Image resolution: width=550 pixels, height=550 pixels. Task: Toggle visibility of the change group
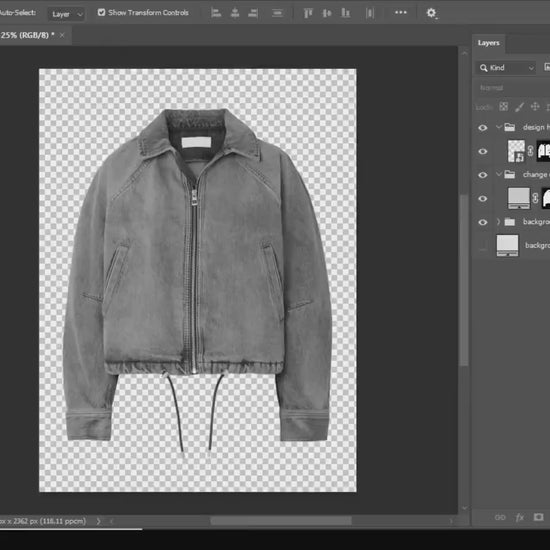pos(483,175)
